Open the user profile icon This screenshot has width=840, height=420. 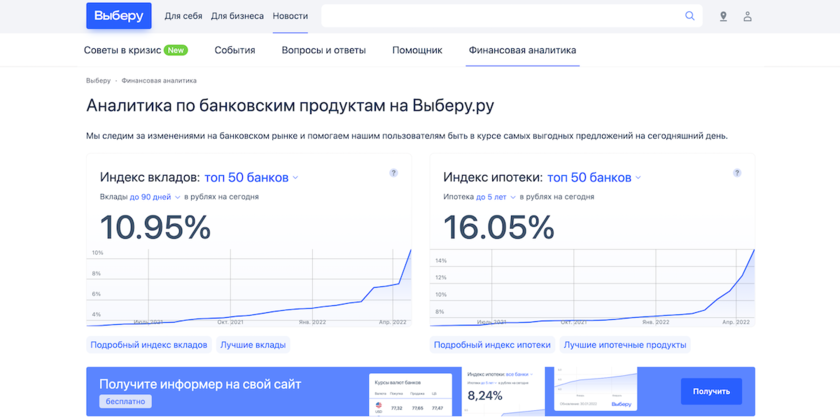click(747, 16)
